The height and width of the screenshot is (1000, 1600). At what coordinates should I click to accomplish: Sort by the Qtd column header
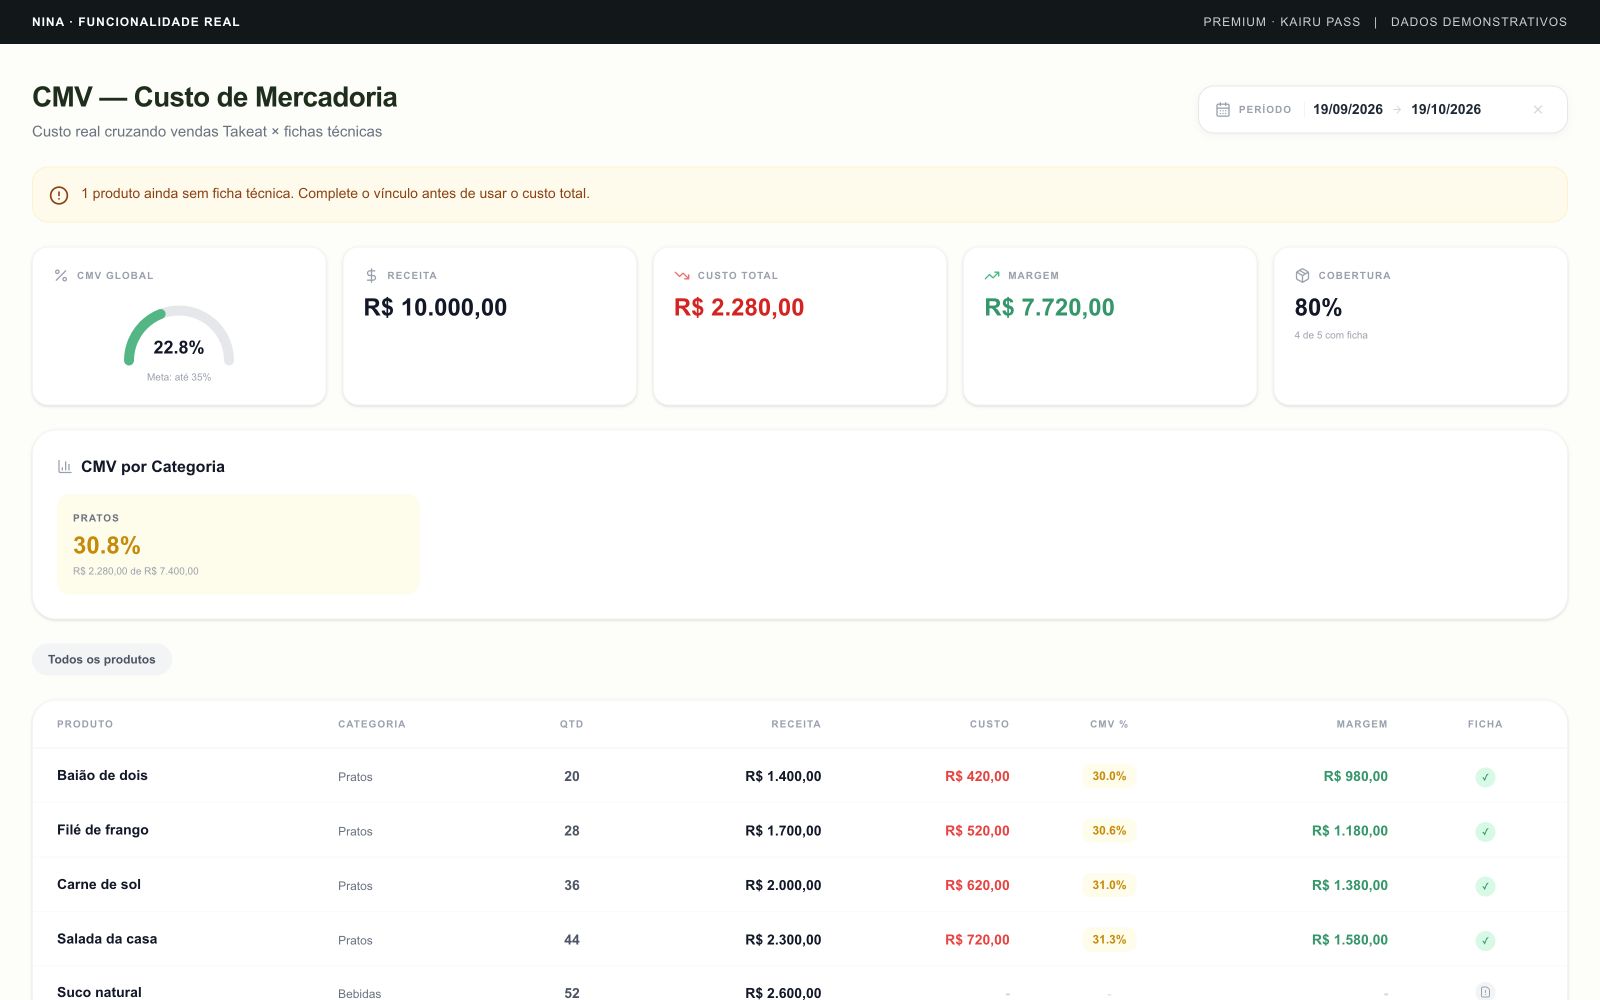tap(572, 724)
